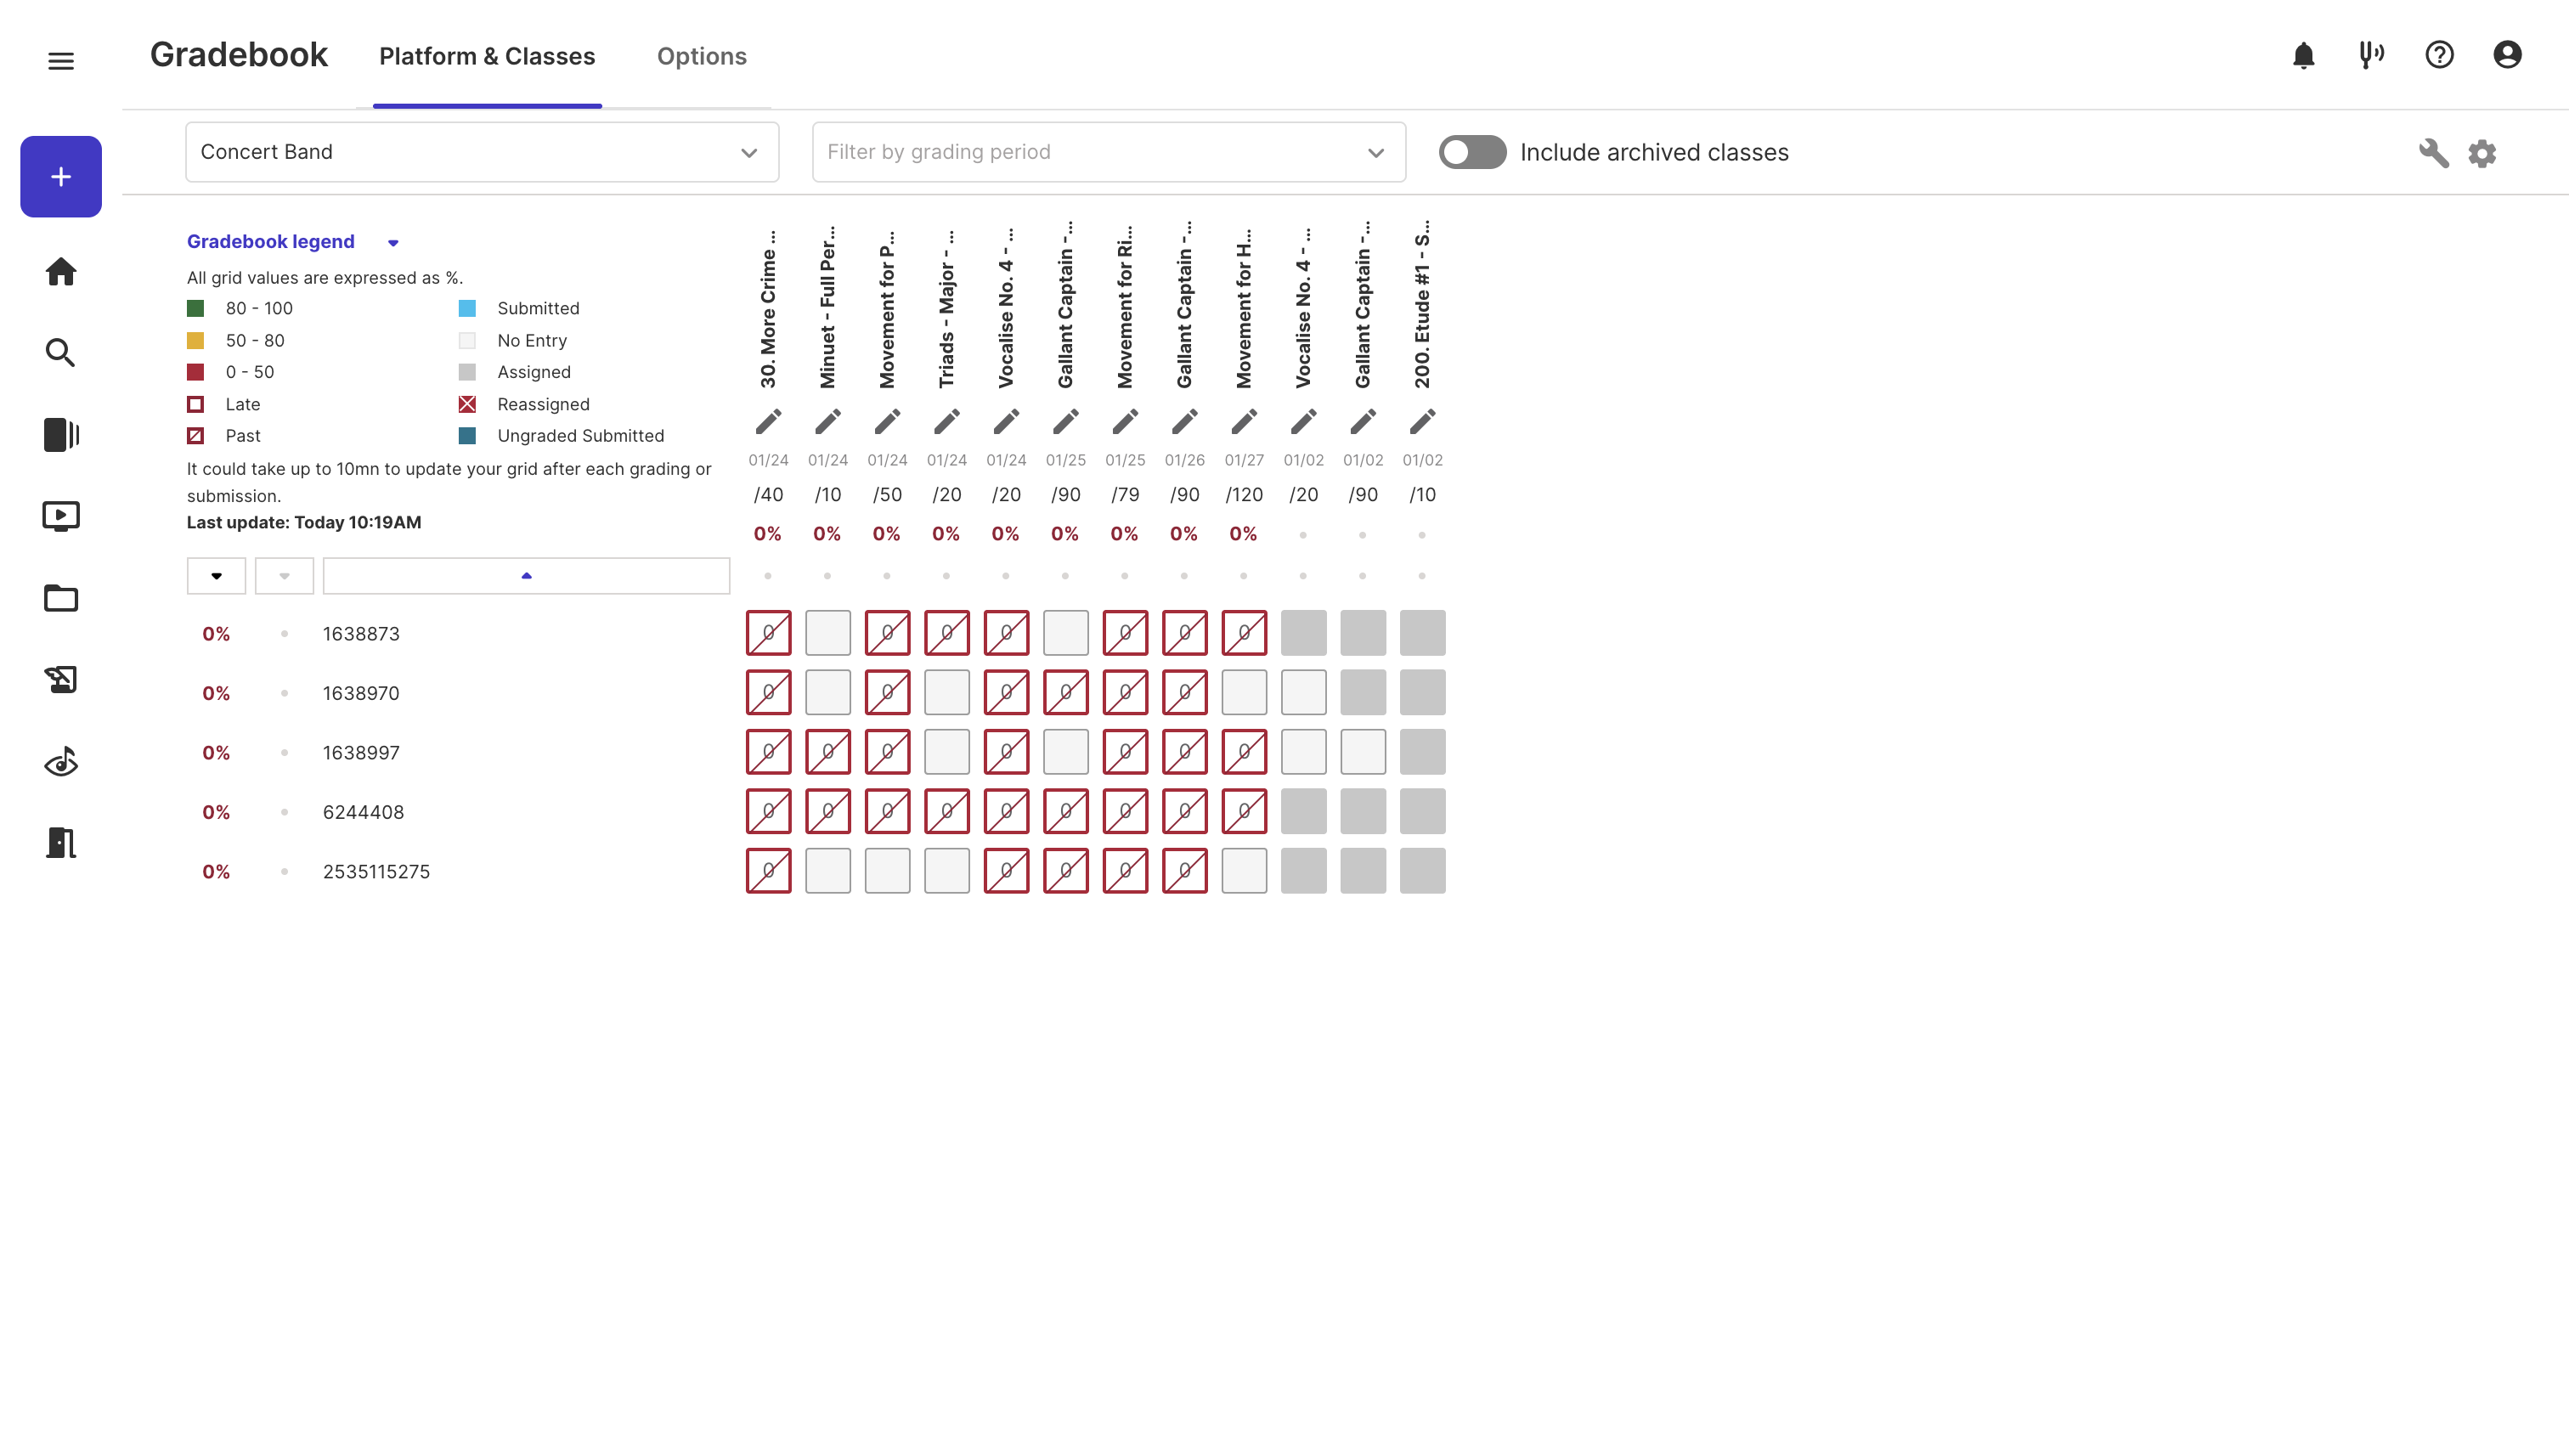This screenshot has width=2569, height=1456.
Task: Click student 6244408 name
Action: click(363, 812)
